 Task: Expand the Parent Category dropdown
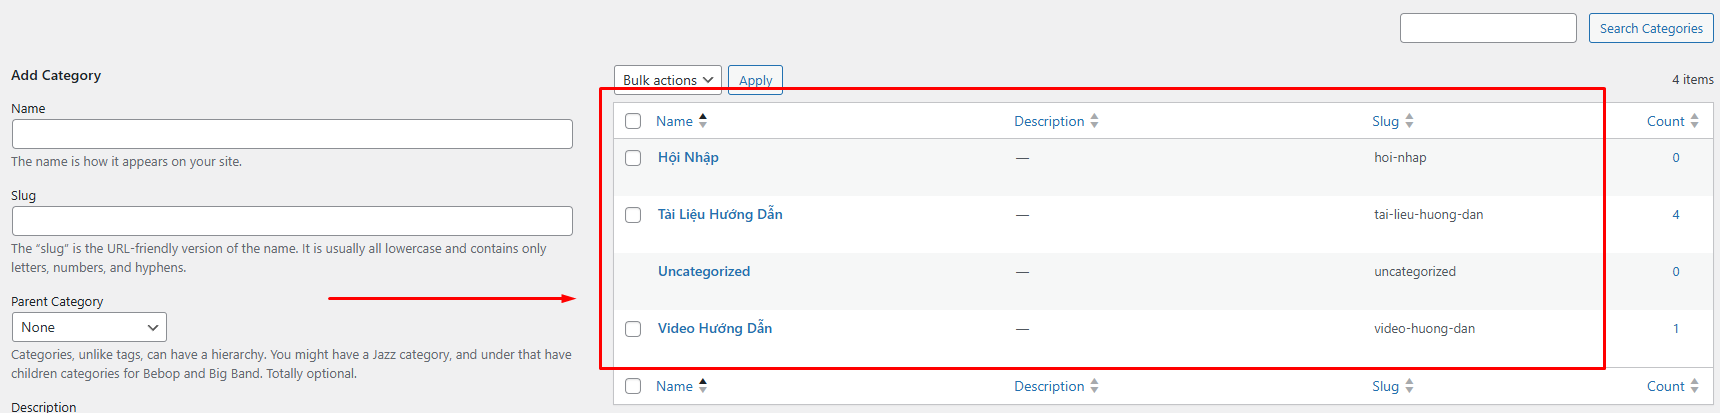[x=89, y=327]
